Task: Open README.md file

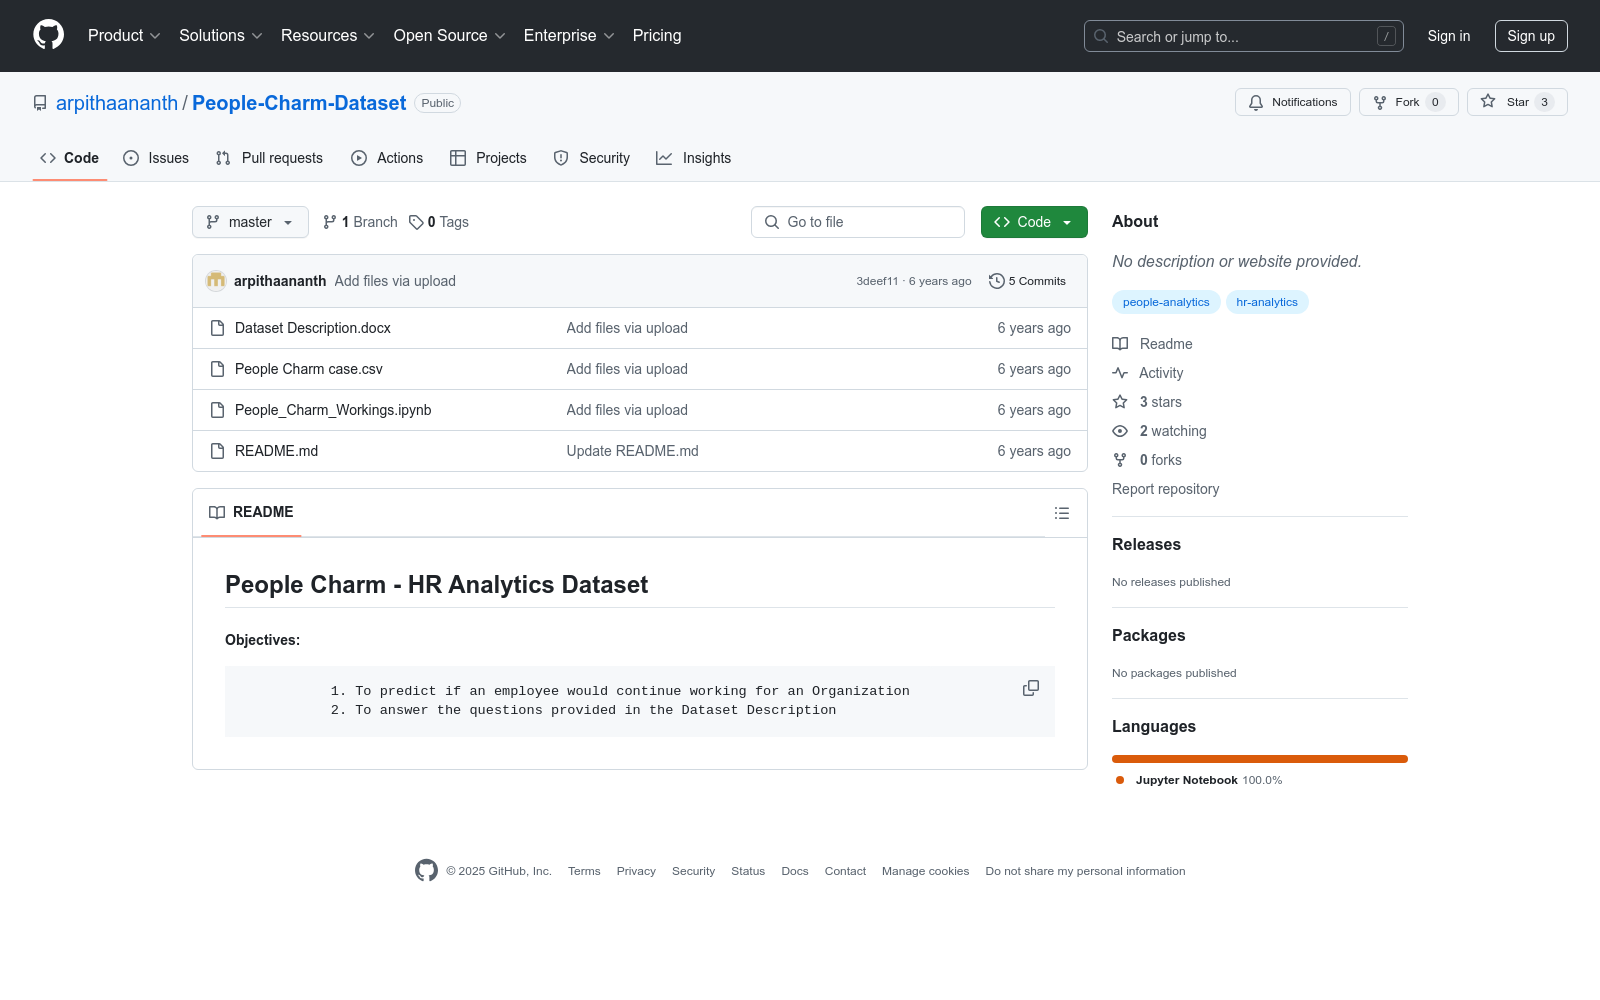Action: pyautogui.click(x=276, y=451)
